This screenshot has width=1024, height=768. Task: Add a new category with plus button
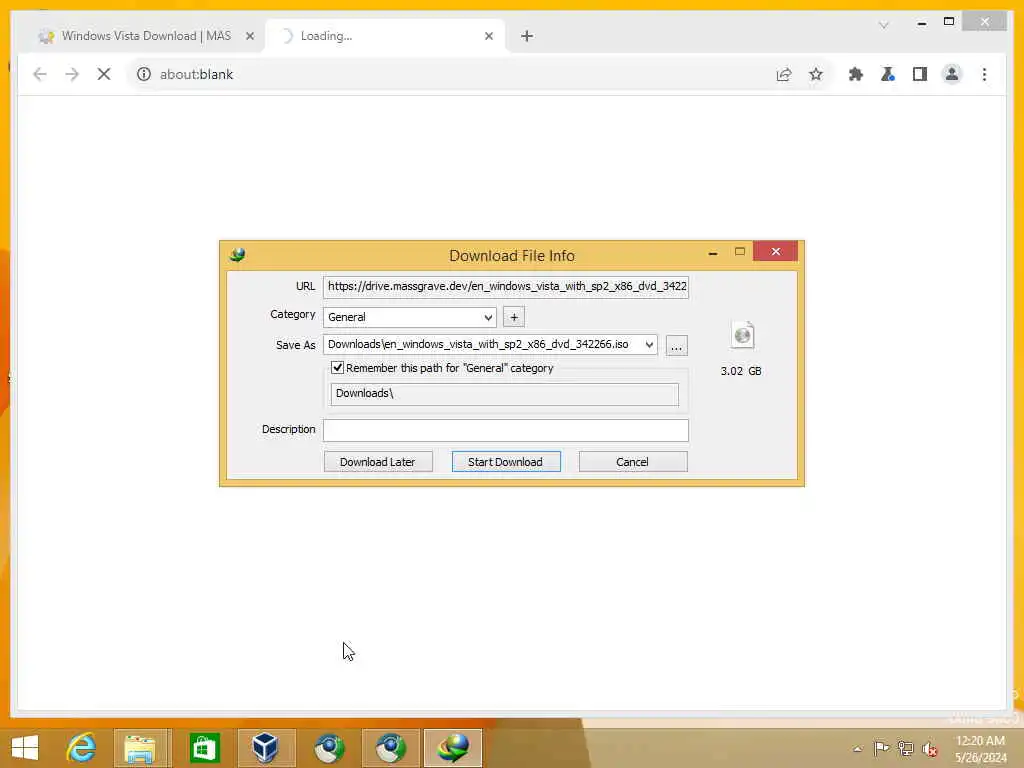[x=514, y=317]
